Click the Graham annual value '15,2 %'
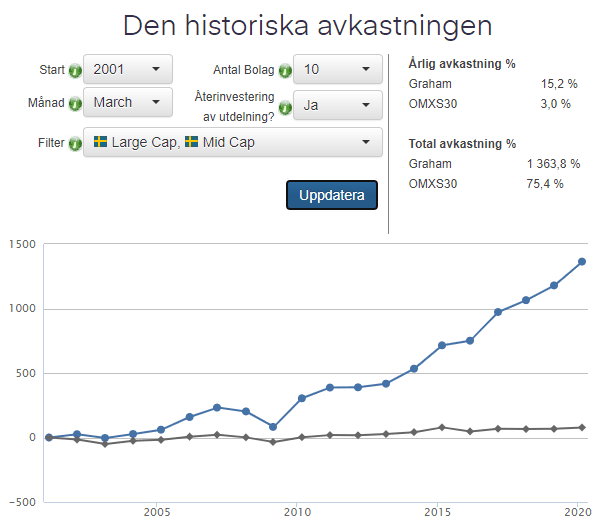The image size is (609, 527). (x=559, y=84)
